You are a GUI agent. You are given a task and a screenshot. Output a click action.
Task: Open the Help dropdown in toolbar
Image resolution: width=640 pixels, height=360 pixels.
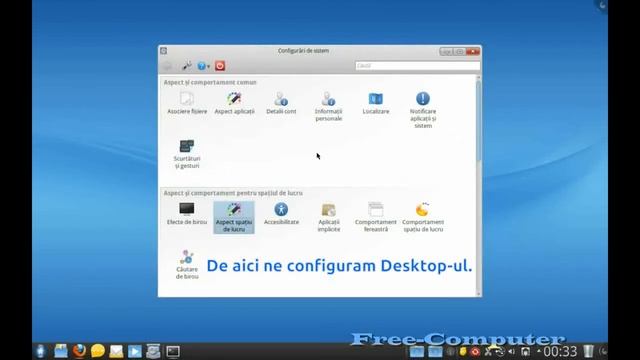(x=203, y=66)
